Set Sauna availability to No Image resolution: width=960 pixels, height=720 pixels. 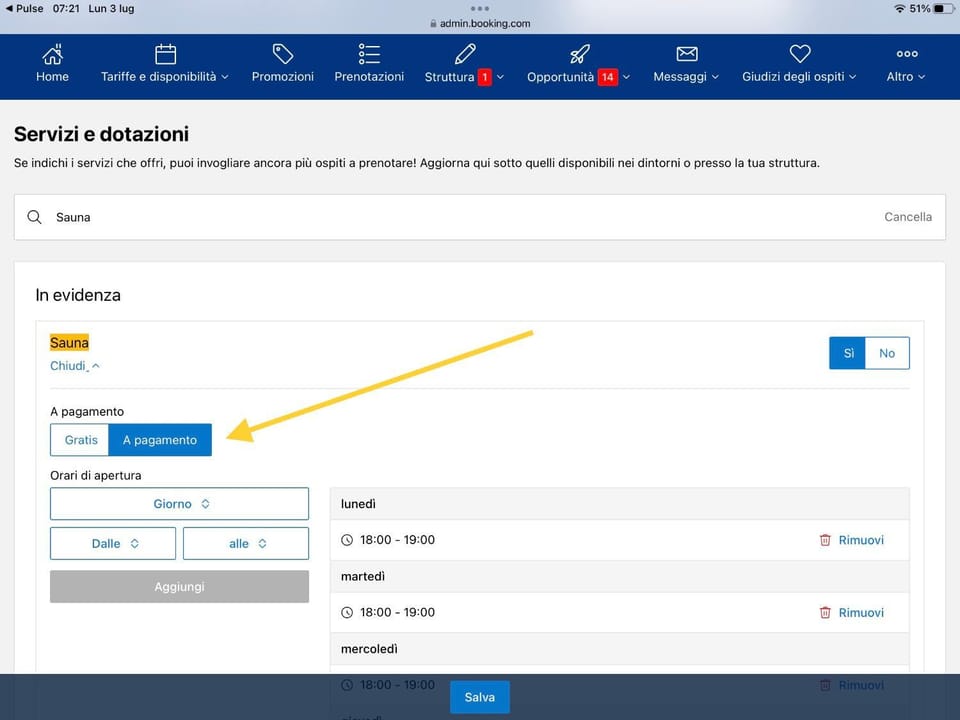click(x=887, y=353)
